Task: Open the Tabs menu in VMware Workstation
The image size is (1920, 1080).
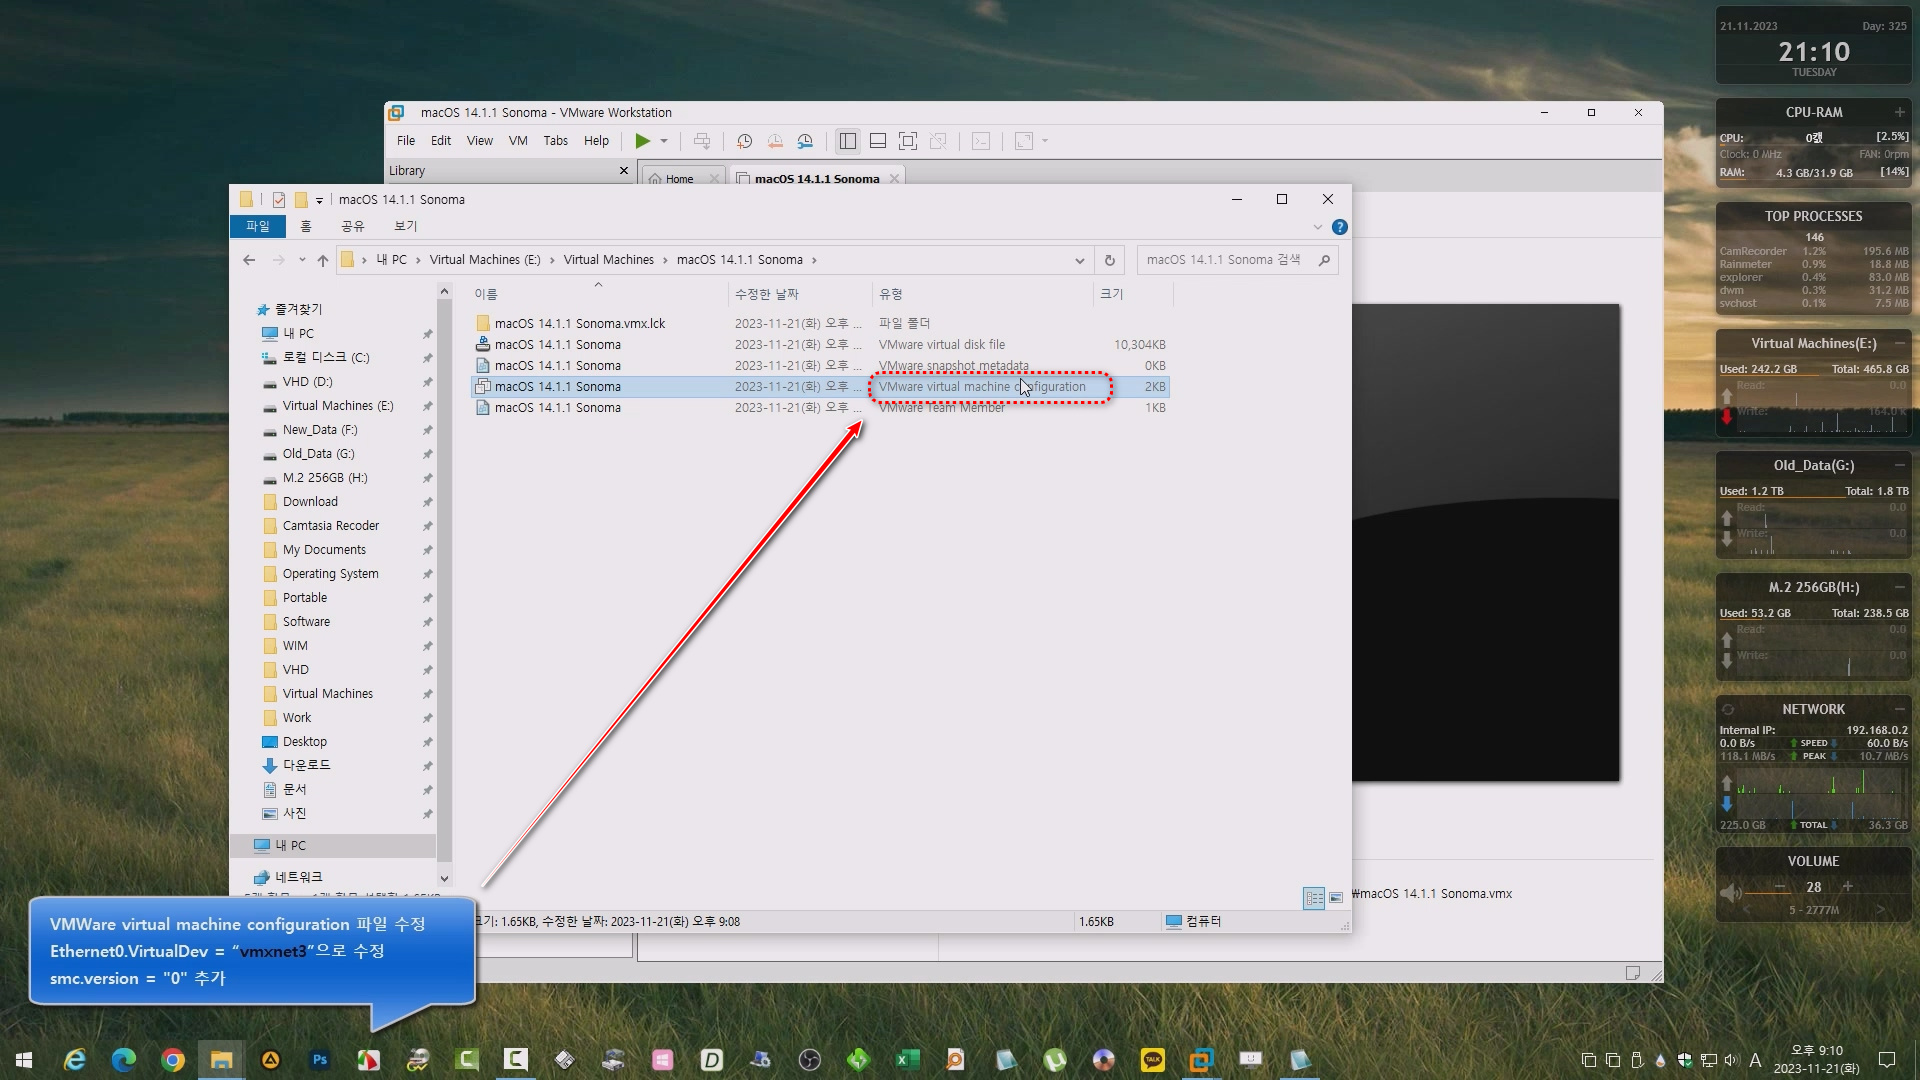Action: 555,141
